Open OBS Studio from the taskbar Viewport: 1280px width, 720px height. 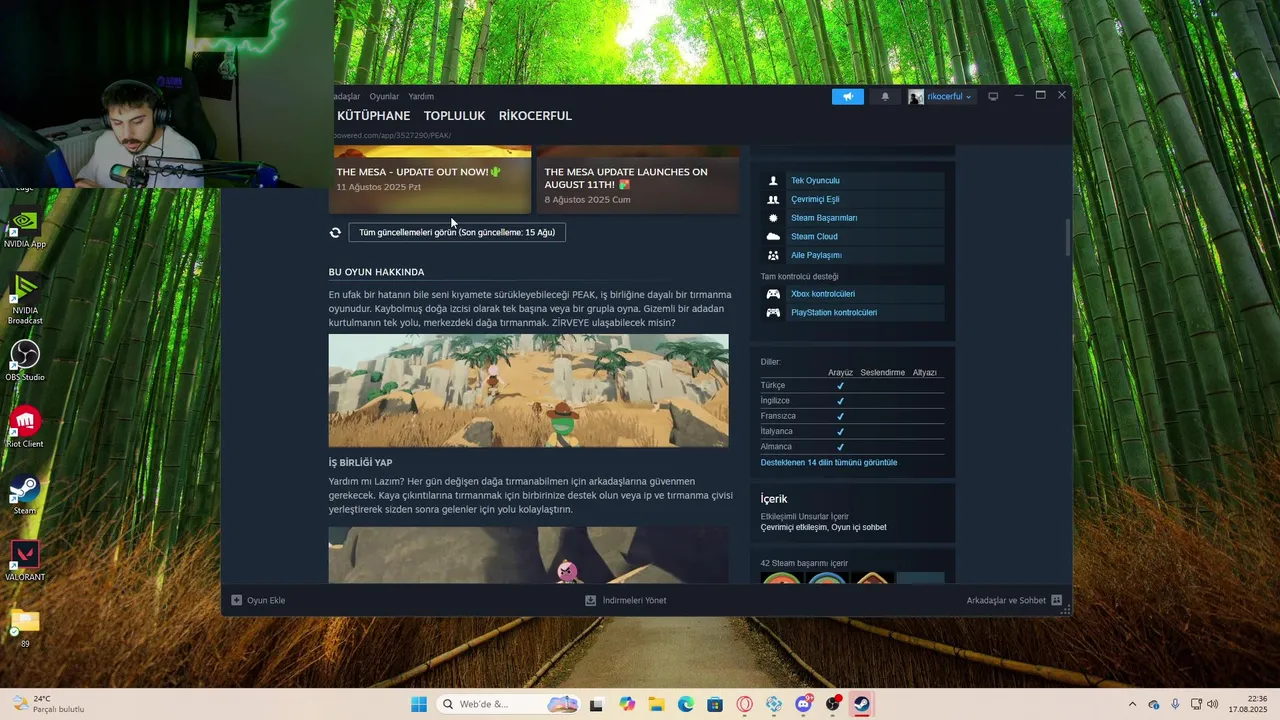[x=833, y=704]
